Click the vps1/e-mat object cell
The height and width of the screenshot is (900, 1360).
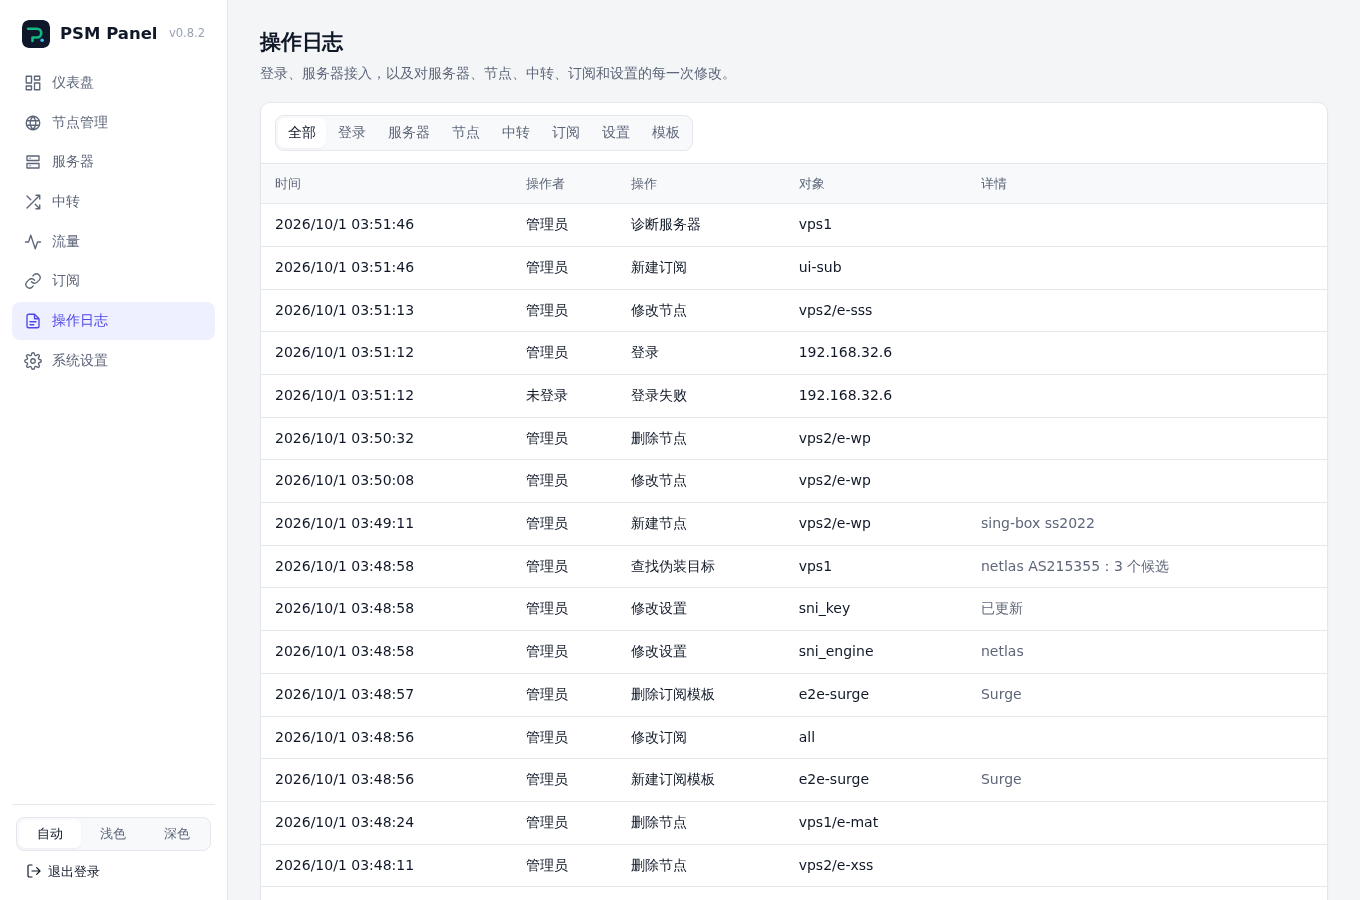838,823
